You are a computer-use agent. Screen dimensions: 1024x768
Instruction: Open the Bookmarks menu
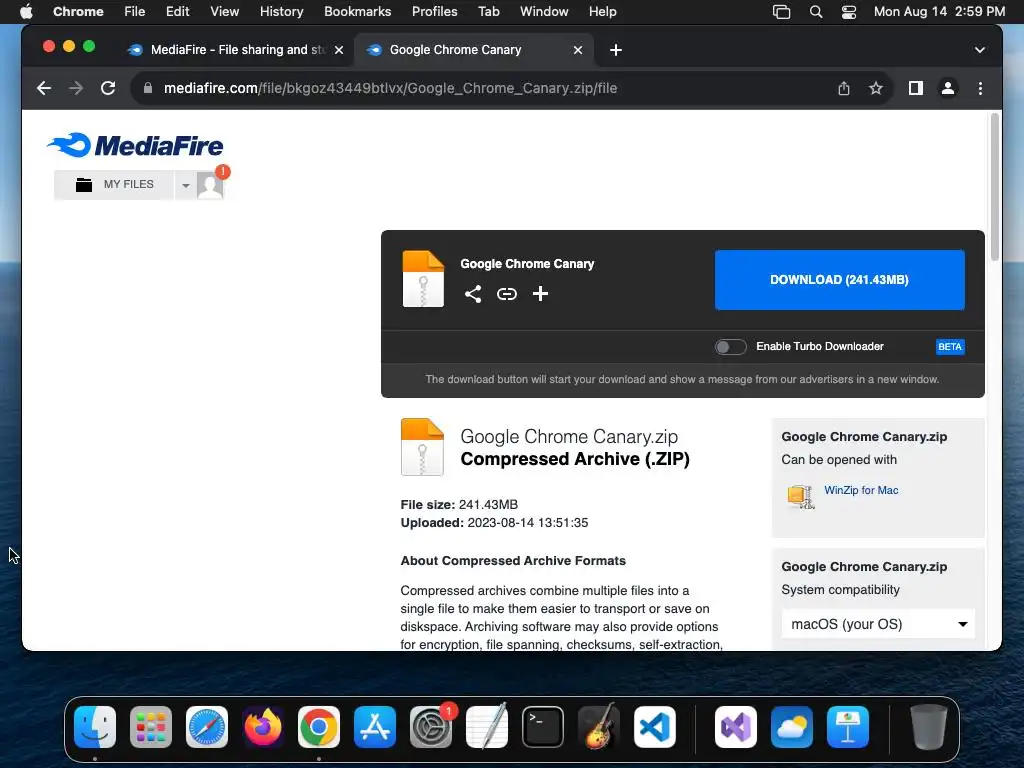pos(357,12)
